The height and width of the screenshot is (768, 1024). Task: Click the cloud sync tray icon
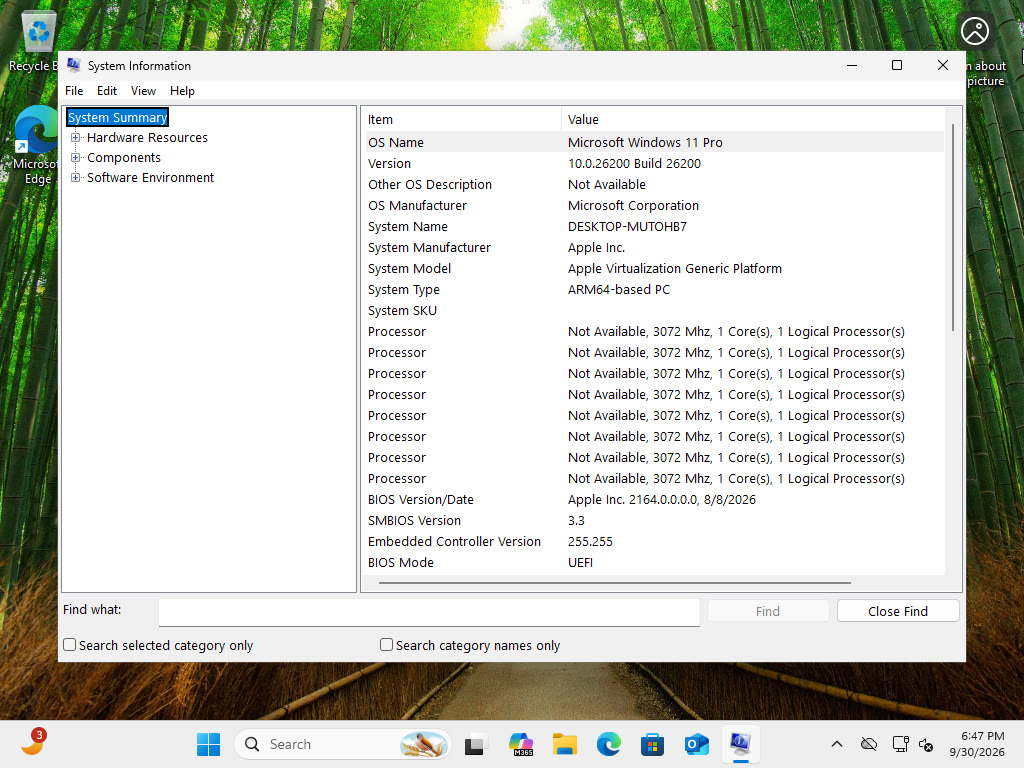[x=869, y=744]
